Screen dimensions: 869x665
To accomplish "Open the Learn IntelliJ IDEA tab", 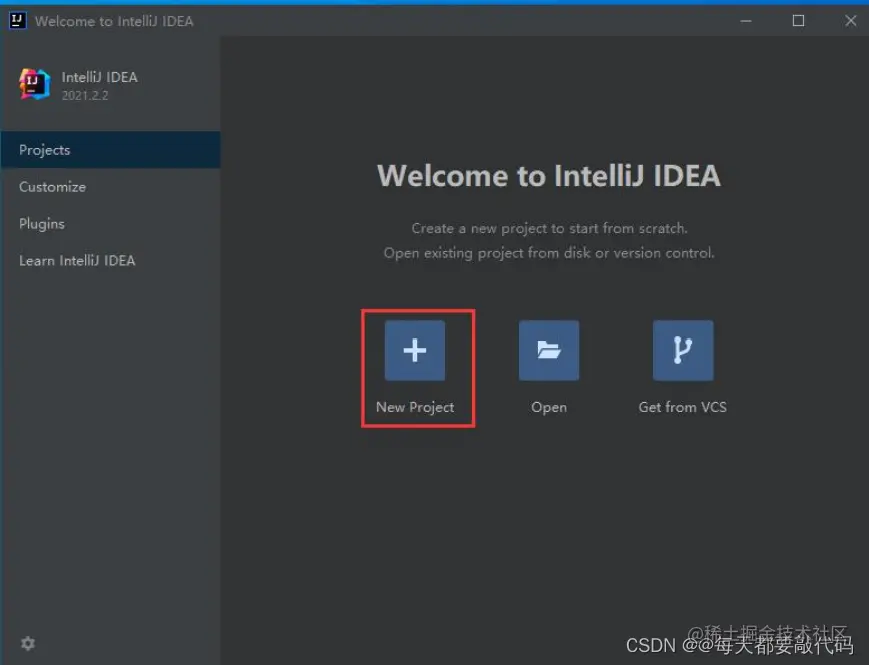I will (110, 260).
